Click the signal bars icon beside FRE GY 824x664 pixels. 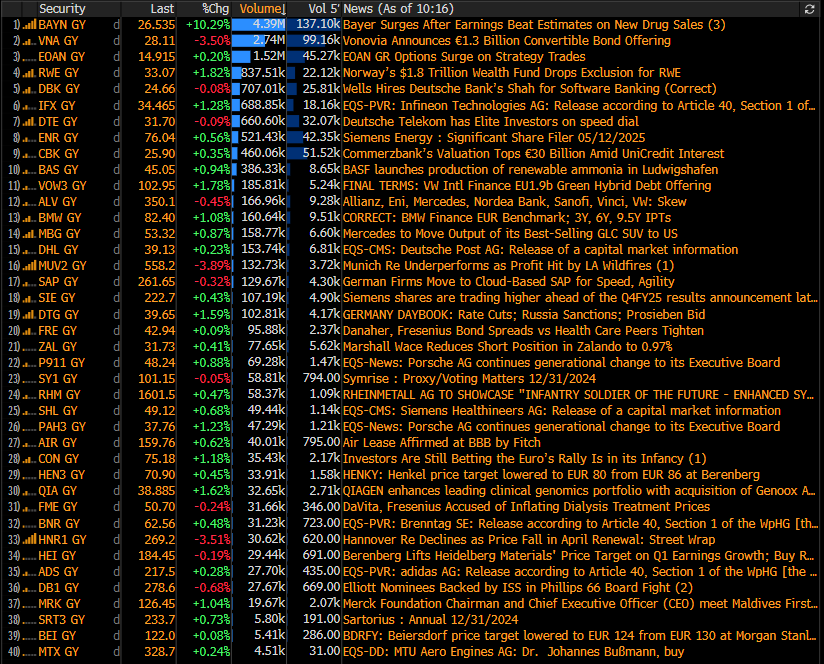29,331
